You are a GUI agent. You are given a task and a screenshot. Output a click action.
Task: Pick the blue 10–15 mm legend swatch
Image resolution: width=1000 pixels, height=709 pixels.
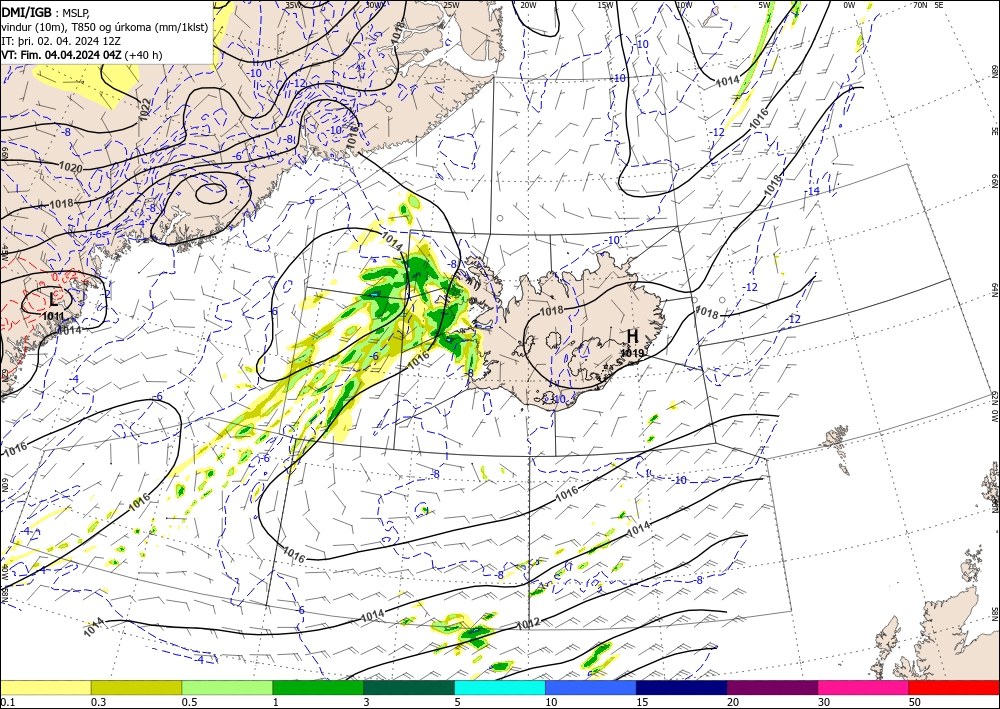[x=591, y=687]
